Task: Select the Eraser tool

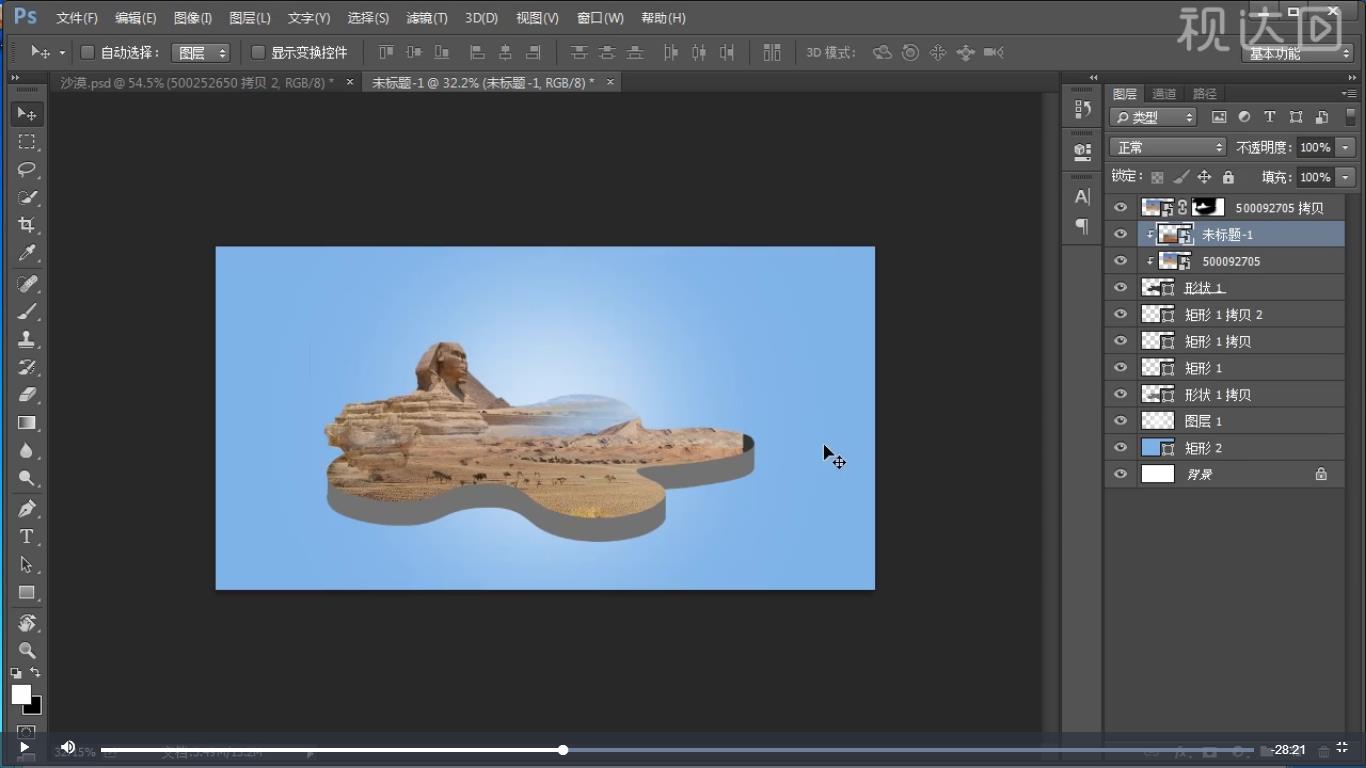Action: pos(27,395)
